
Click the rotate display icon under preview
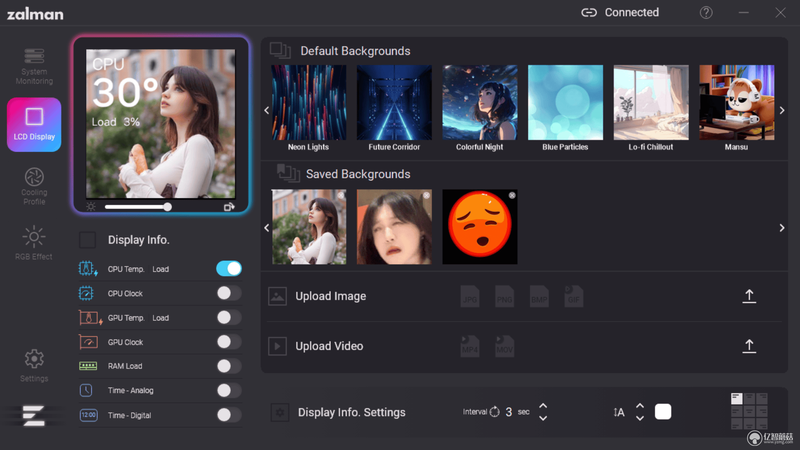click(229, 207)
